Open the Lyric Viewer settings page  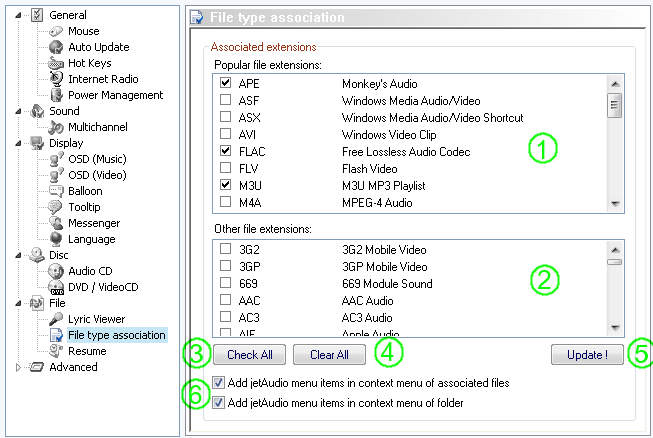coord(96,319)
